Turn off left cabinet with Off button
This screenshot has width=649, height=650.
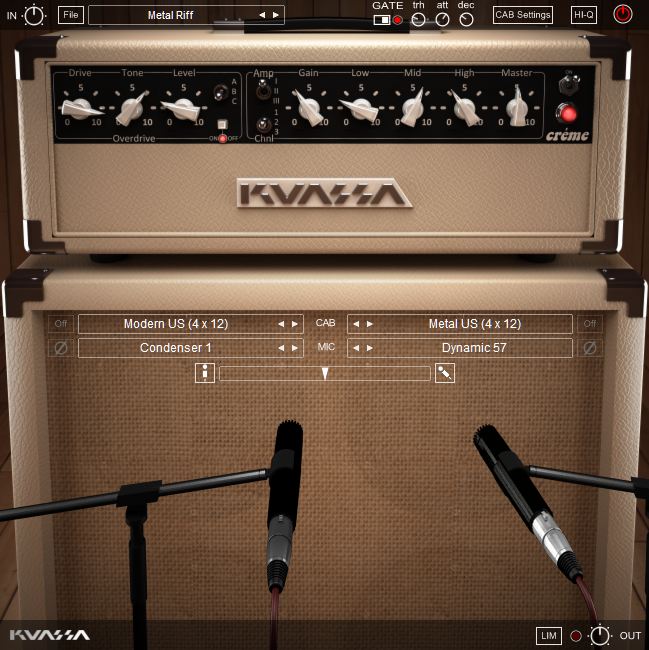click(61, 324)
